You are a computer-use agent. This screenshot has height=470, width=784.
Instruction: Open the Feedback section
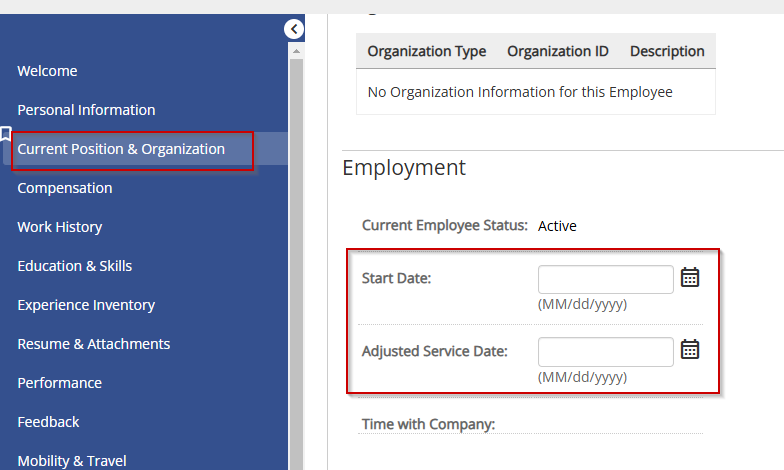point(48,422)
